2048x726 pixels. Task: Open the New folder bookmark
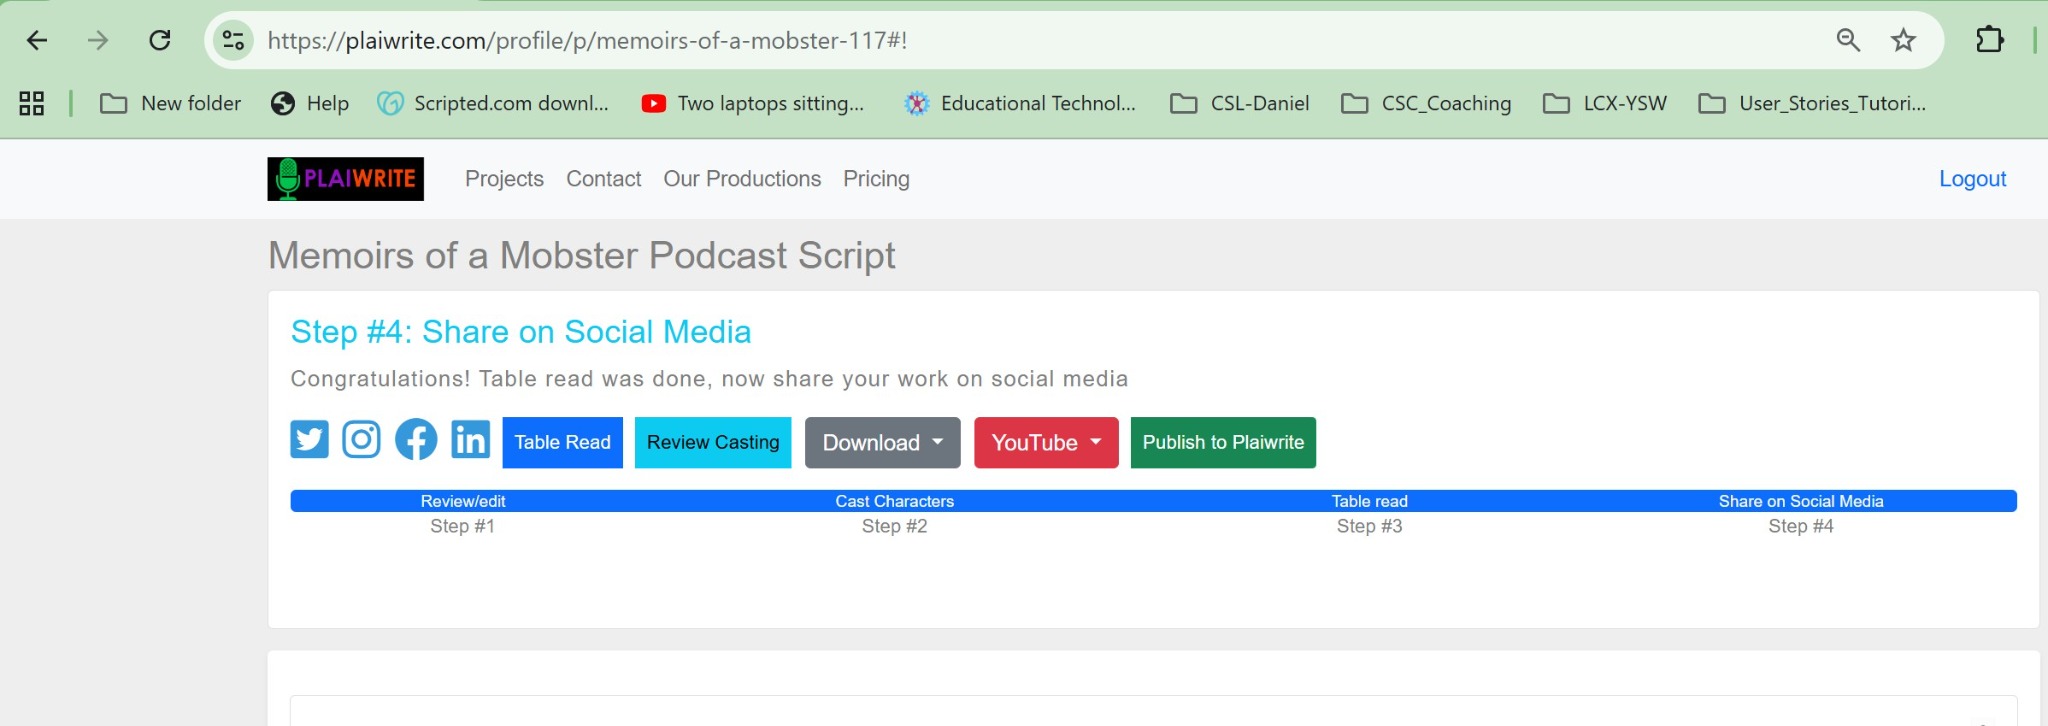point(171,103)
